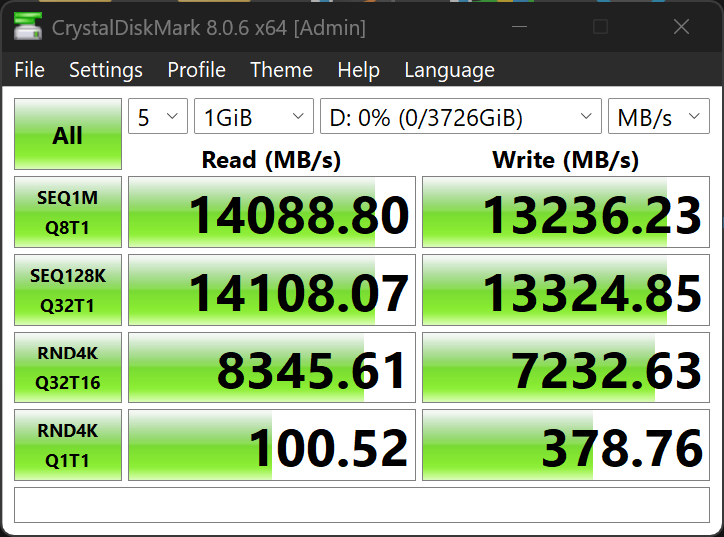Click the RND4K Q1T1 write value 378.76
The height and width of the screenshot is (537, 724).
coord(566,445)
